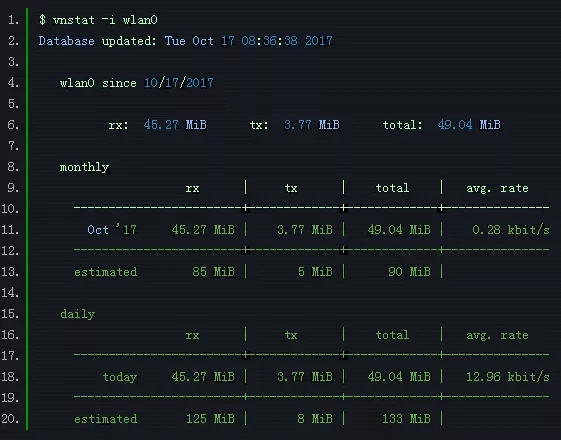Click the 0.28 kbit/s average rate
This screenshot has height=440, width=561.
coord(511,230)
